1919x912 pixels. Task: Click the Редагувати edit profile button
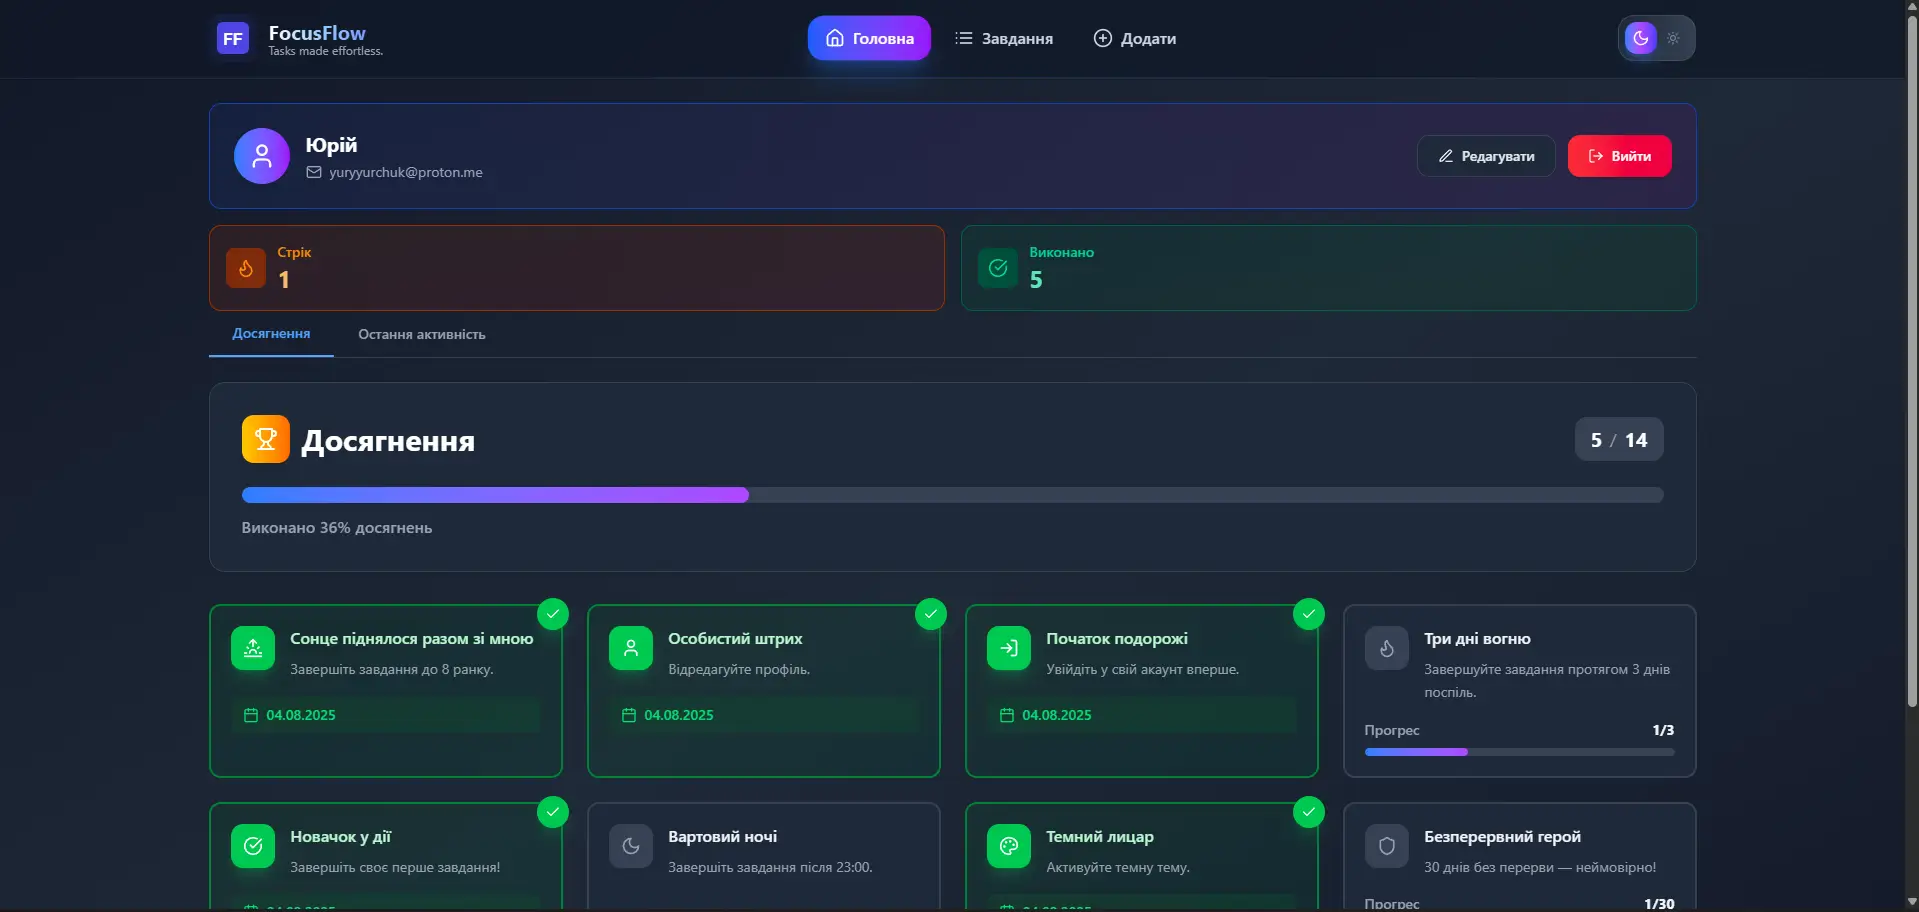point(1486,156)
